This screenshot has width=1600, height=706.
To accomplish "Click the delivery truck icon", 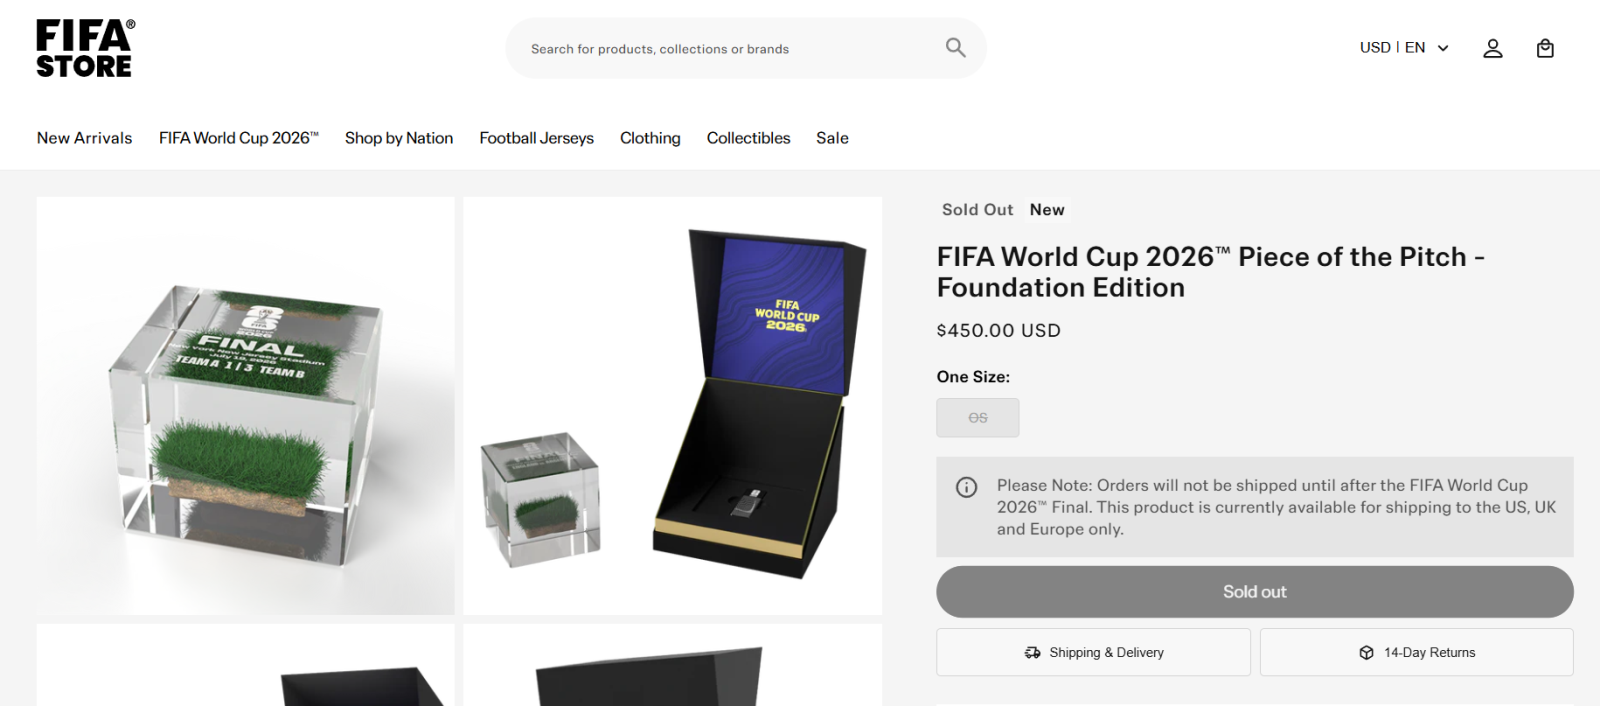I will click(1033, 652).
